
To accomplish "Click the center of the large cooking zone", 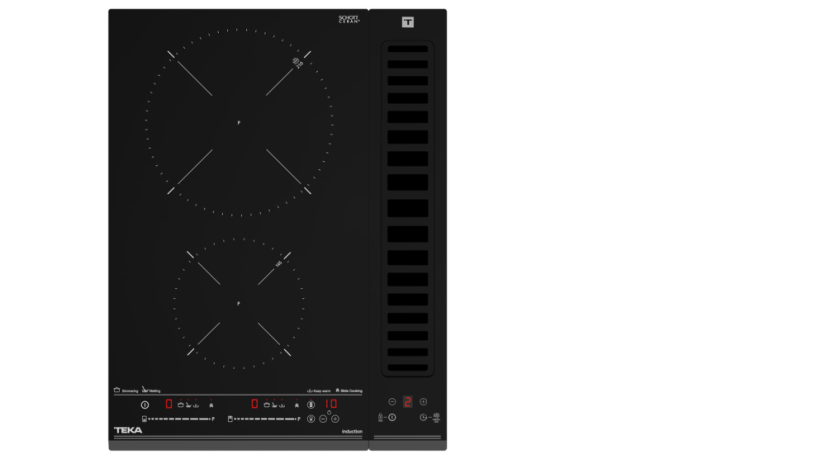I will coord(239,122).
